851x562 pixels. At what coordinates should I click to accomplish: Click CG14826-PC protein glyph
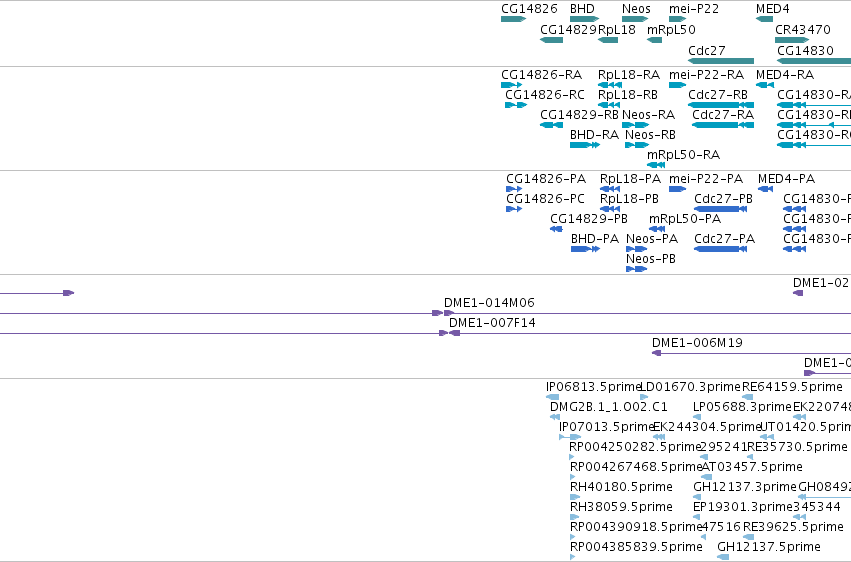point(514,209)
